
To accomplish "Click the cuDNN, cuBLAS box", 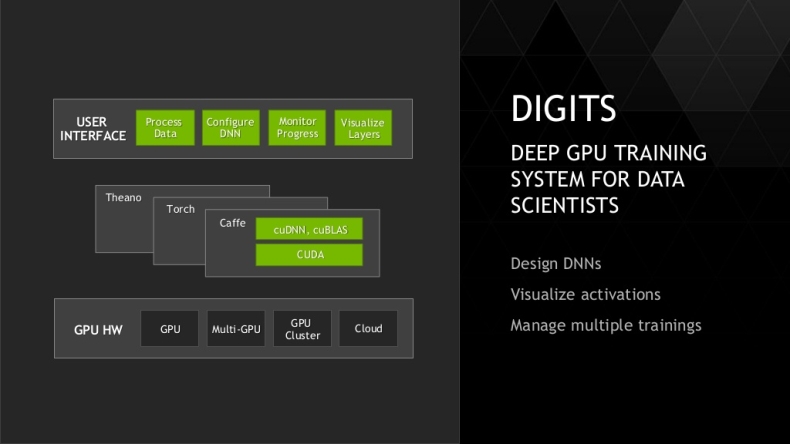I will (309, 229).
